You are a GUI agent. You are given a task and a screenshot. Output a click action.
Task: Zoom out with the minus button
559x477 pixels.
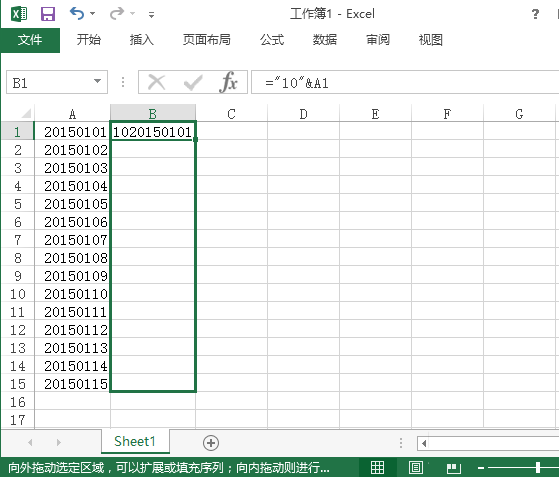481,467
